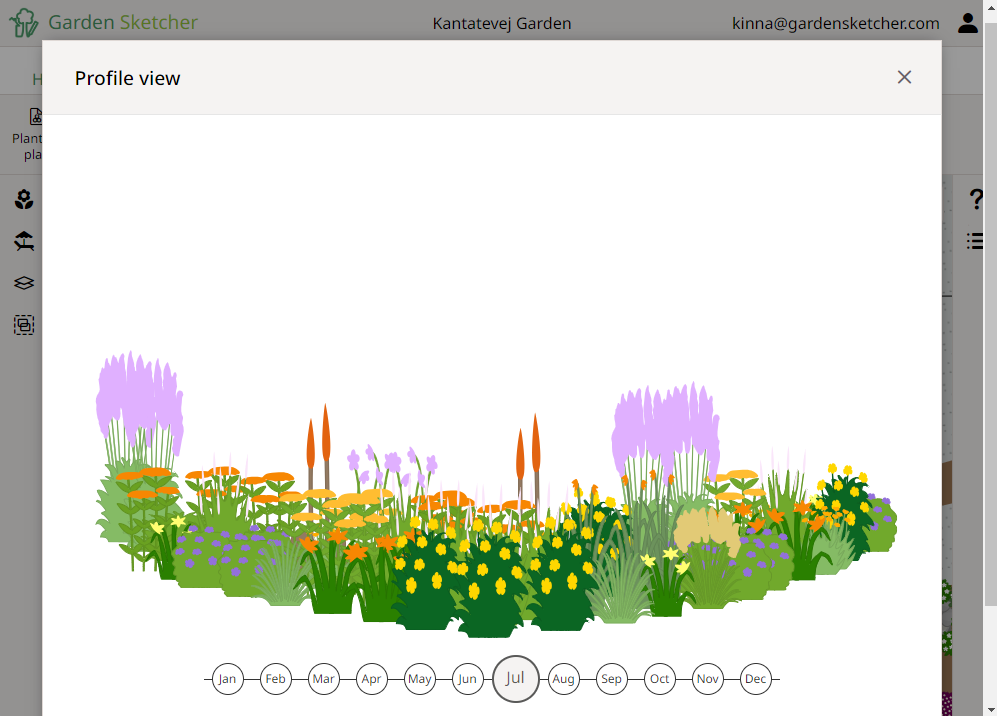Click the object grouping icon in the sidebar

23,325
